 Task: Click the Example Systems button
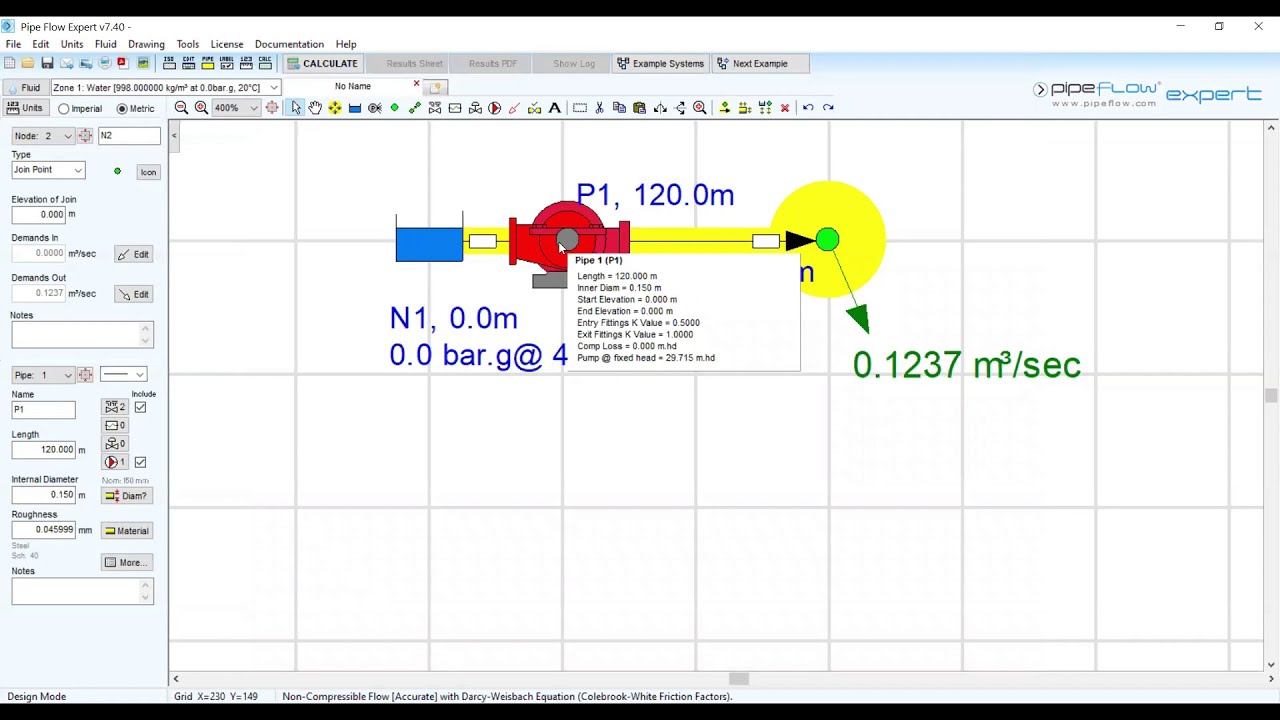coord(660,64)
